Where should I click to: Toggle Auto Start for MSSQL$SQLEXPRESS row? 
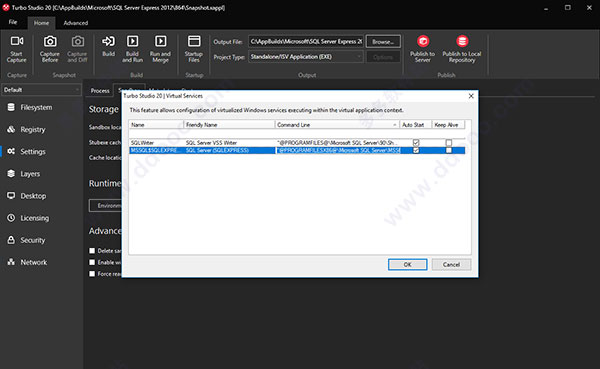[416, 150]
